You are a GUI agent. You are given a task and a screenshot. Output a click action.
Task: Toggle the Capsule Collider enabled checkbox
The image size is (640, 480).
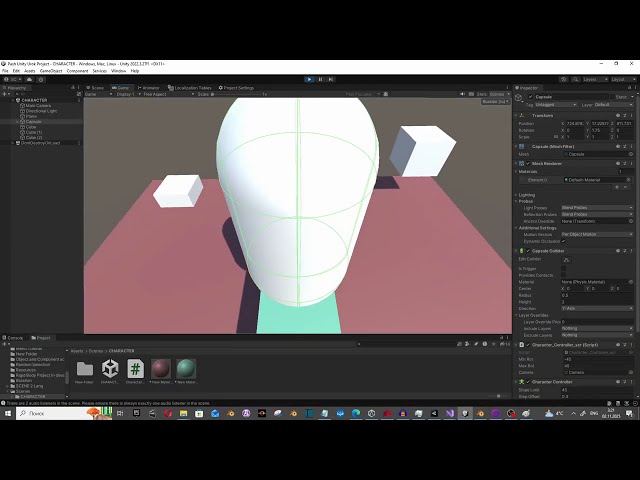pyautogui.click(x=528, y=251)
